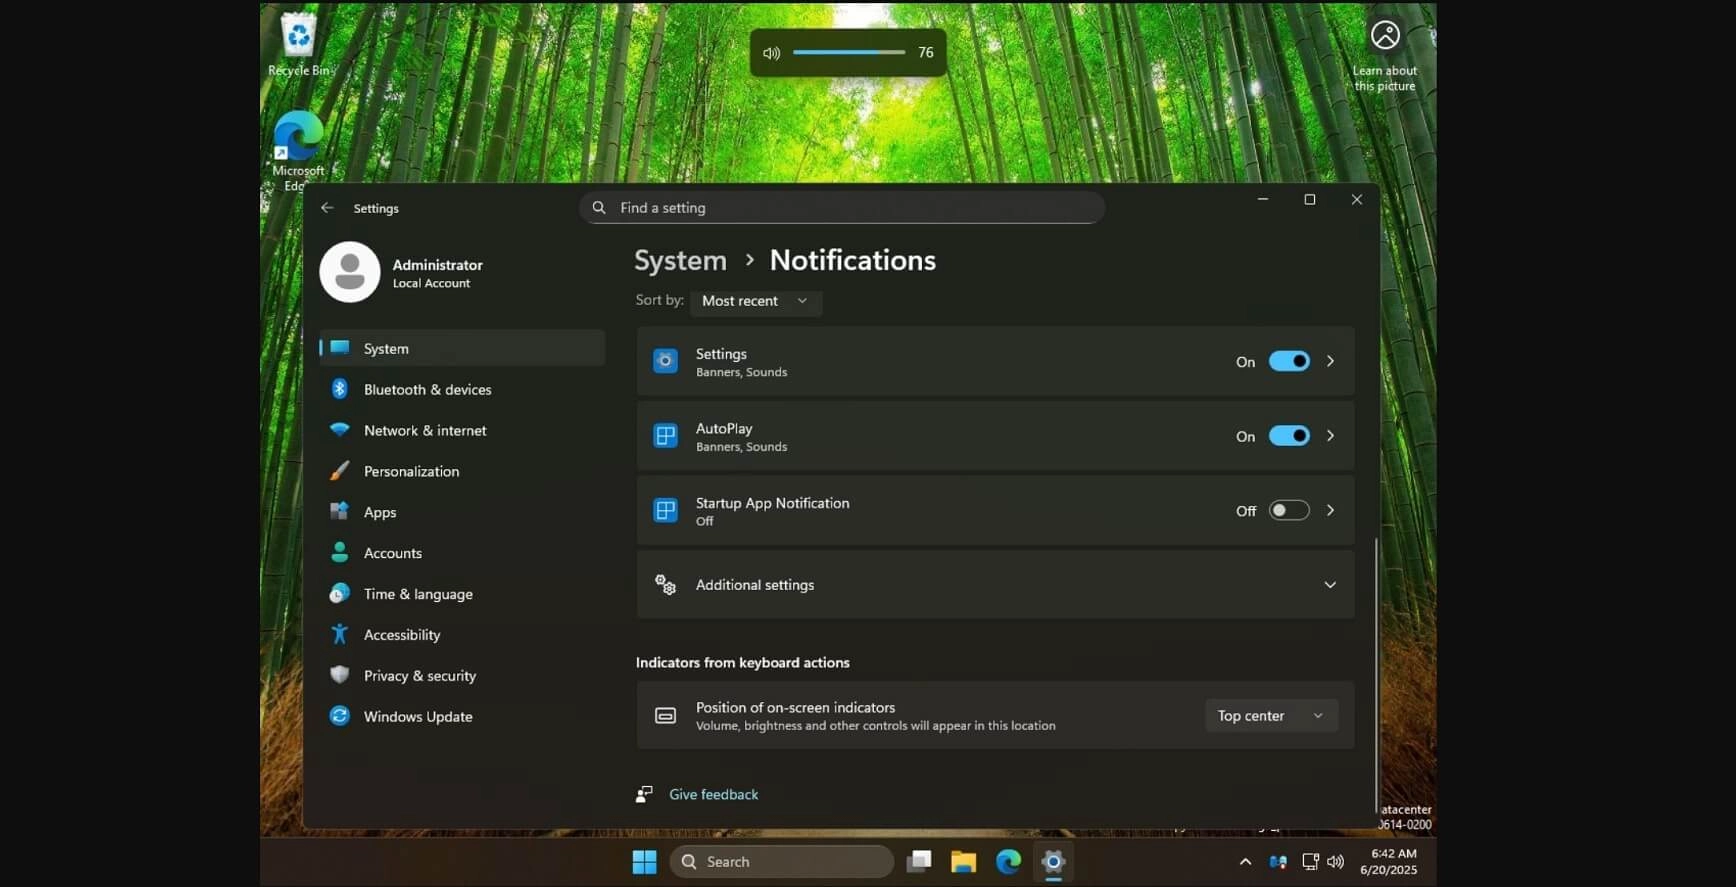
Task: Open Apps settings category
Action: pyautogui.click(x=462, y=512)
